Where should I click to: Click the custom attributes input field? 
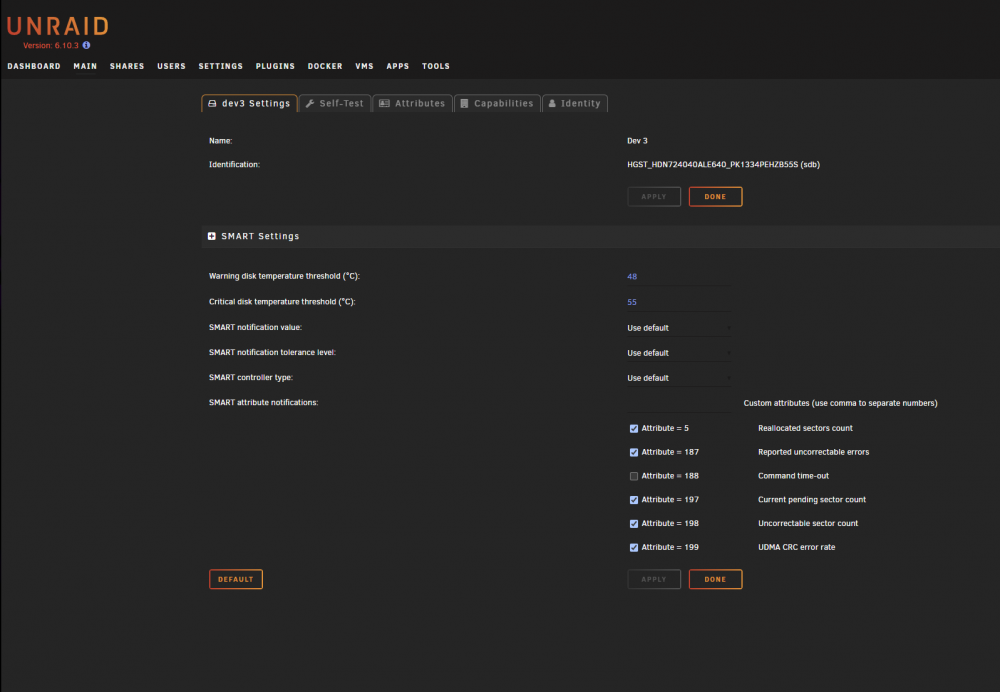click(679, 403)
